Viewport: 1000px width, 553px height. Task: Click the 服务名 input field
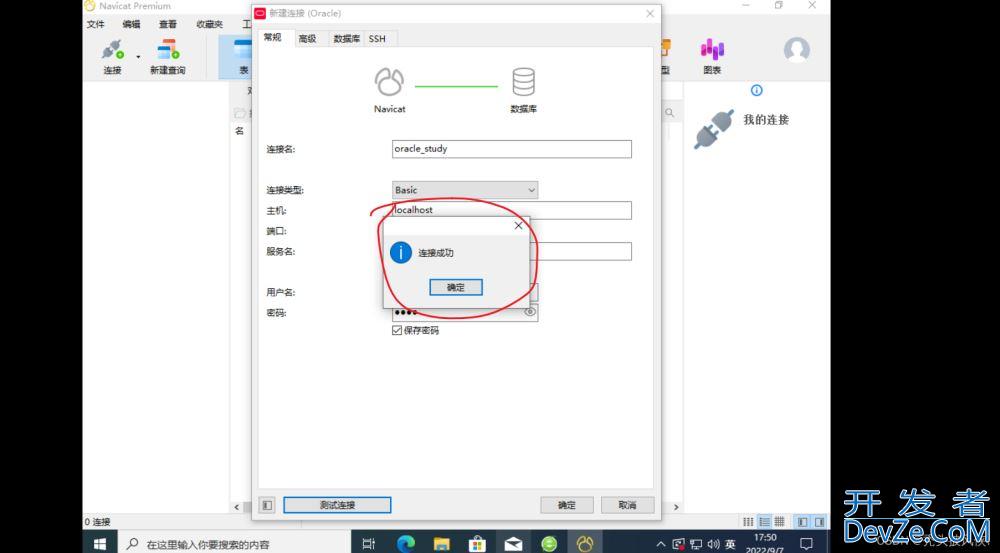coord(580,251)
